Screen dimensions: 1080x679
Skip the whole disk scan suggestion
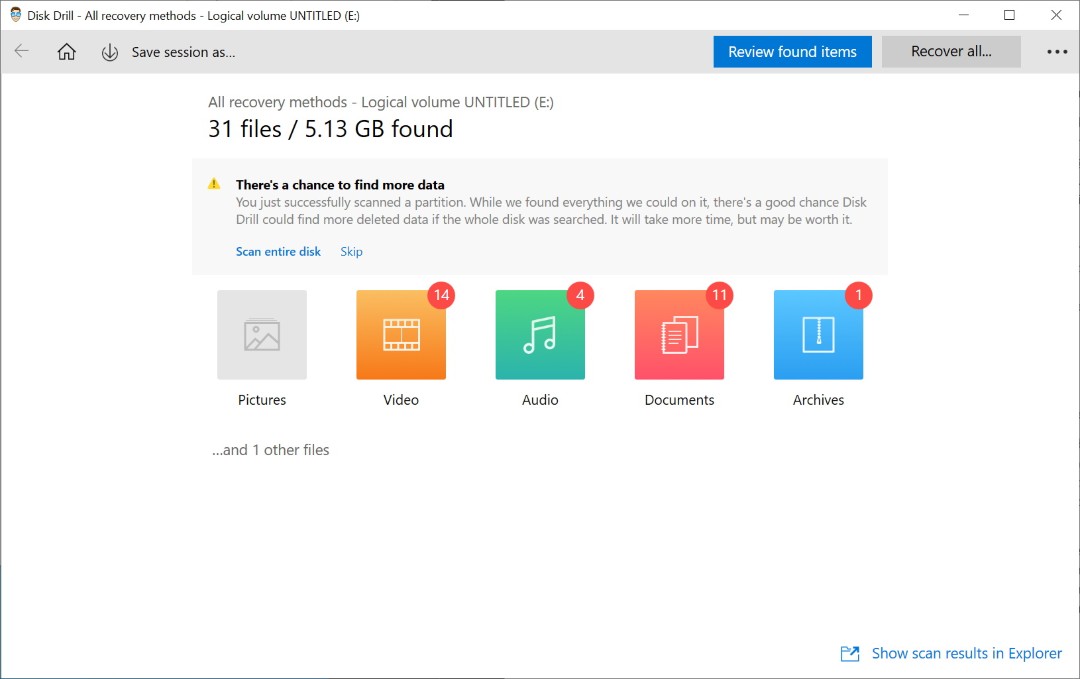point(351,251)
